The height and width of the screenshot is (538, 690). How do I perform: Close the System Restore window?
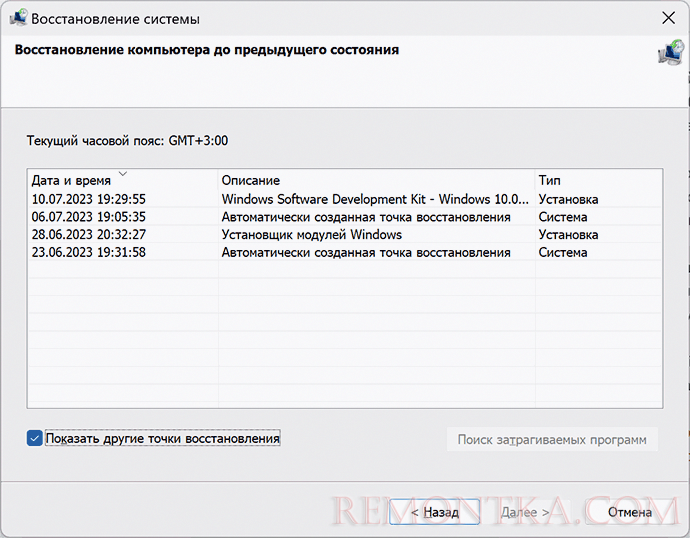click(668, 18)
